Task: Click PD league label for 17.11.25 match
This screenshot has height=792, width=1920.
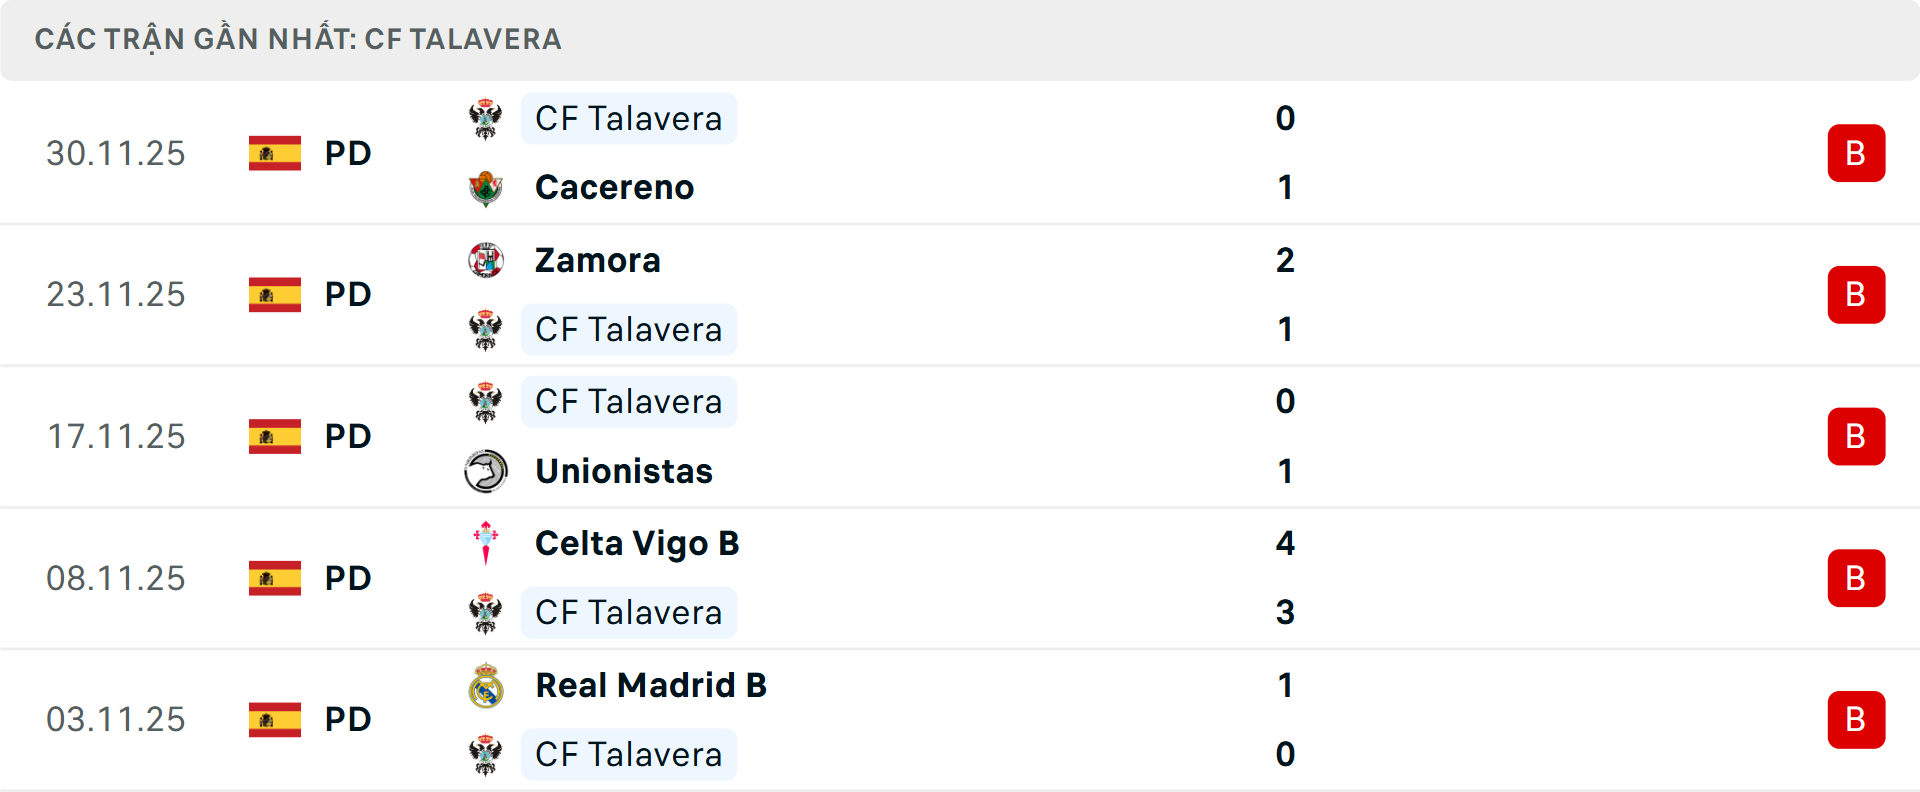Action: [348, 436]
